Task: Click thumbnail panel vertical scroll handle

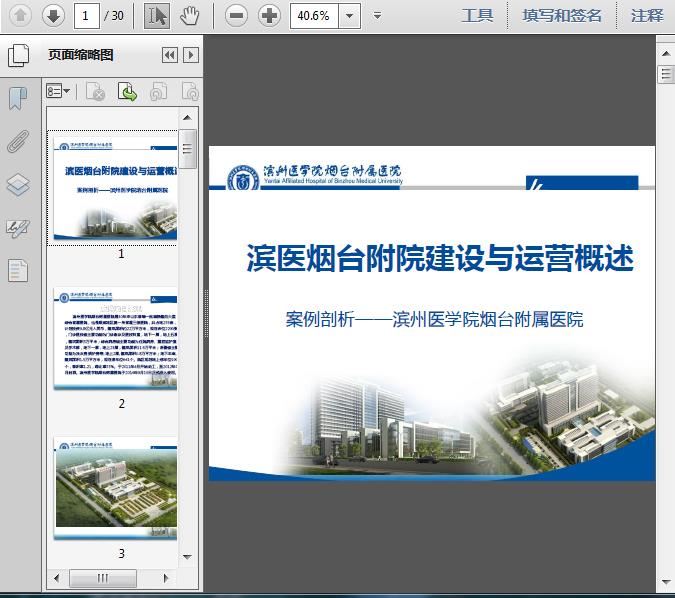Action: tap(187, 149)
